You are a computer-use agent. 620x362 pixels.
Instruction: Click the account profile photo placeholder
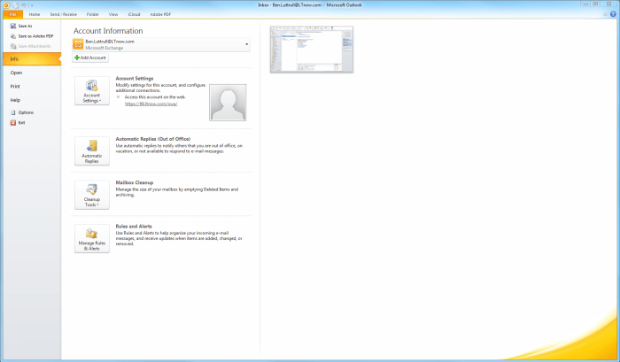pos(228,102)
